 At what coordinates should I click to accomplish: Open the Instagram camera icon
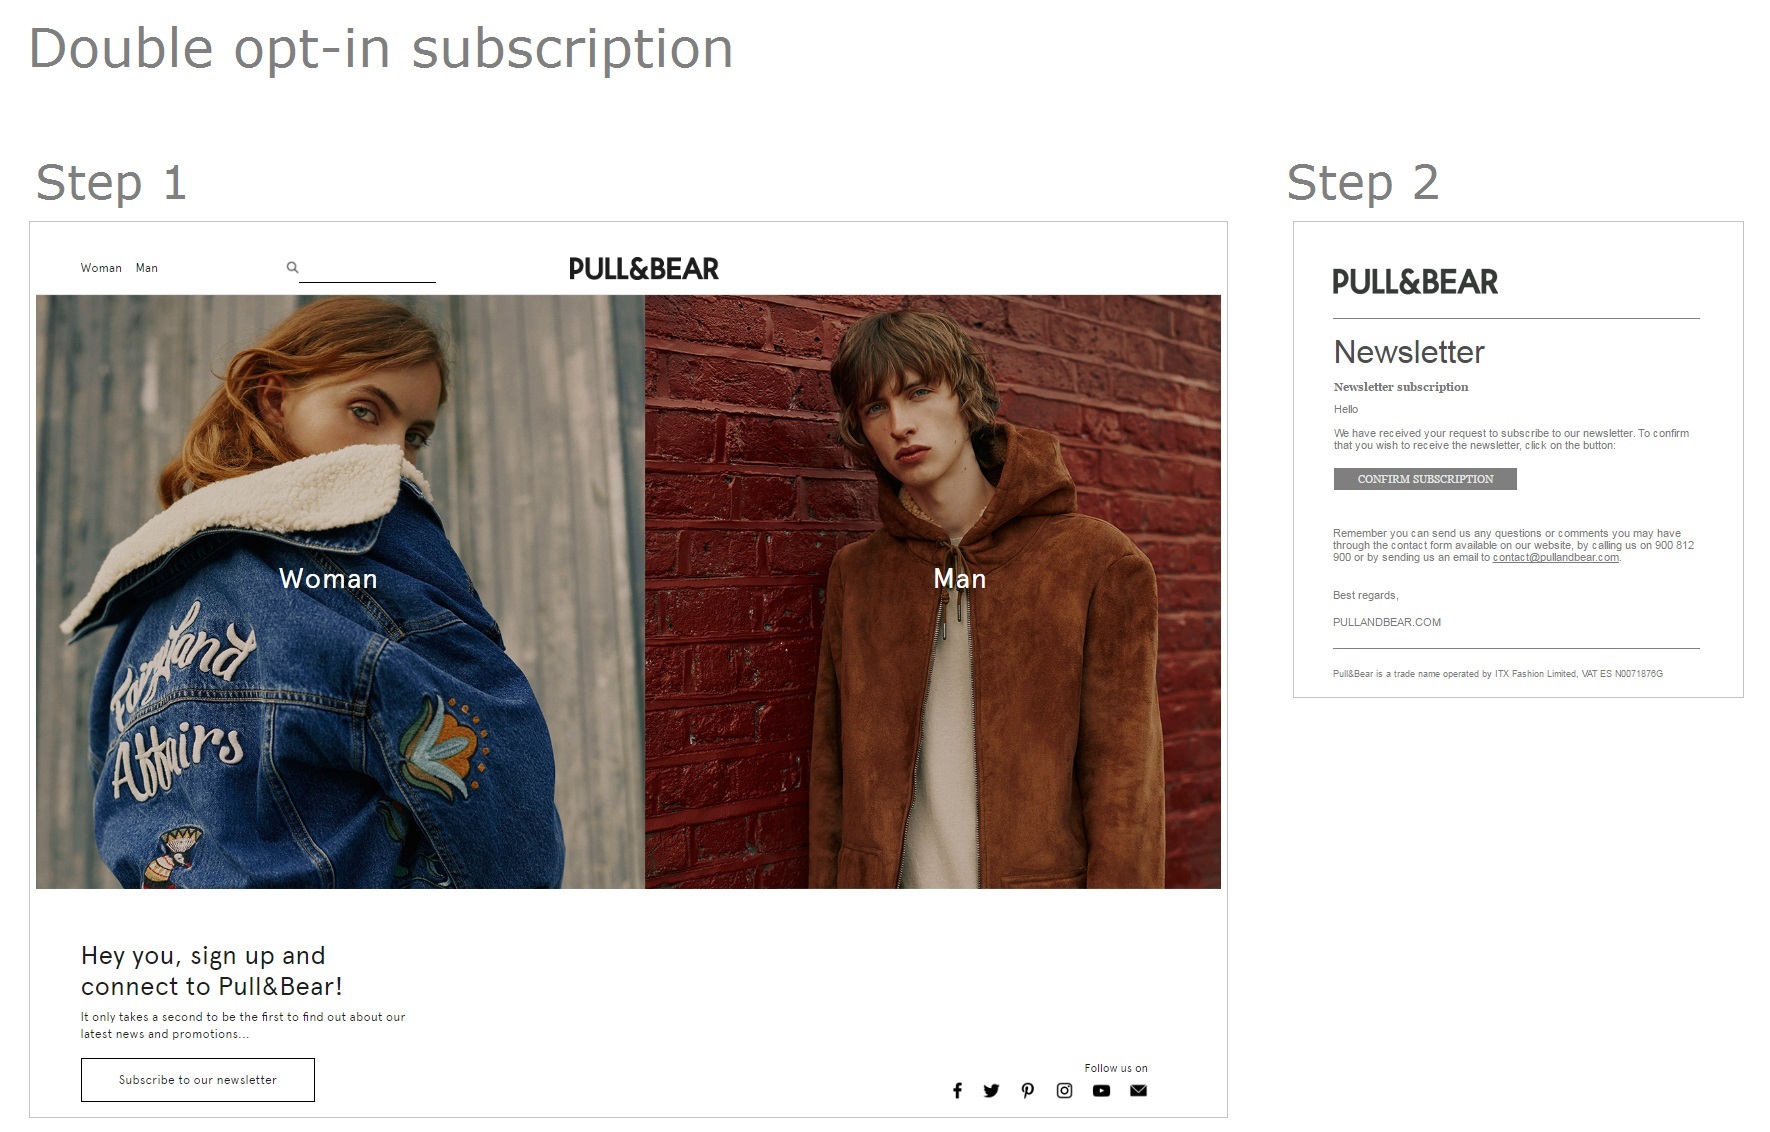[x=1064, y=1090]
